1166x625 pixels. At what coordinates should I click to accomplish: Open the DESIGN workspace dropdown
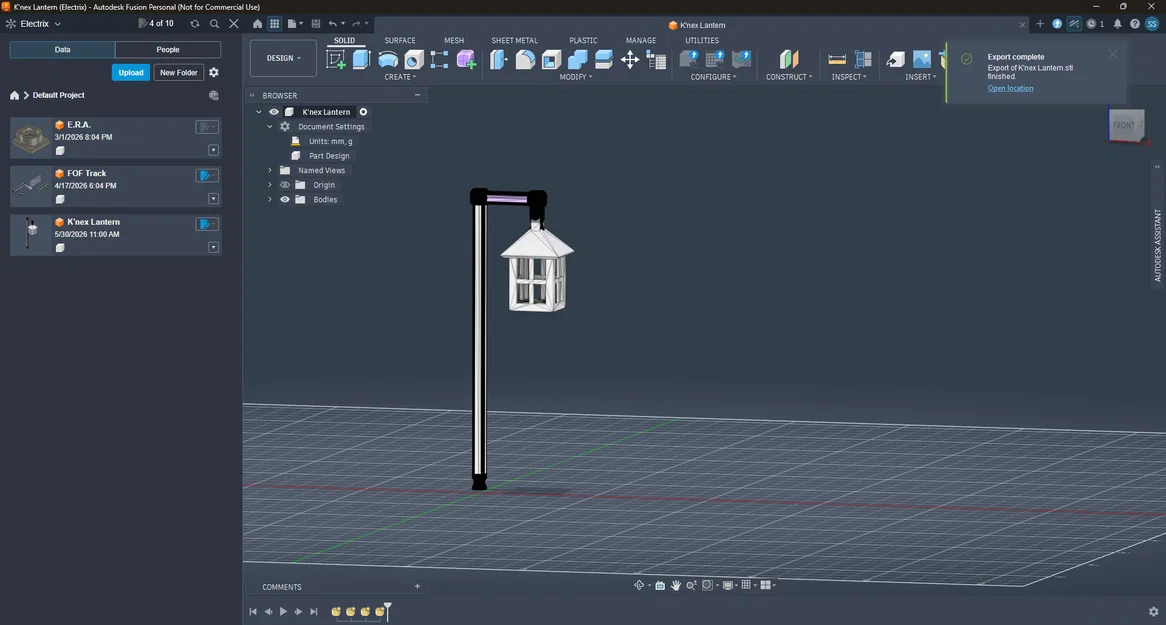coord(283,58)
